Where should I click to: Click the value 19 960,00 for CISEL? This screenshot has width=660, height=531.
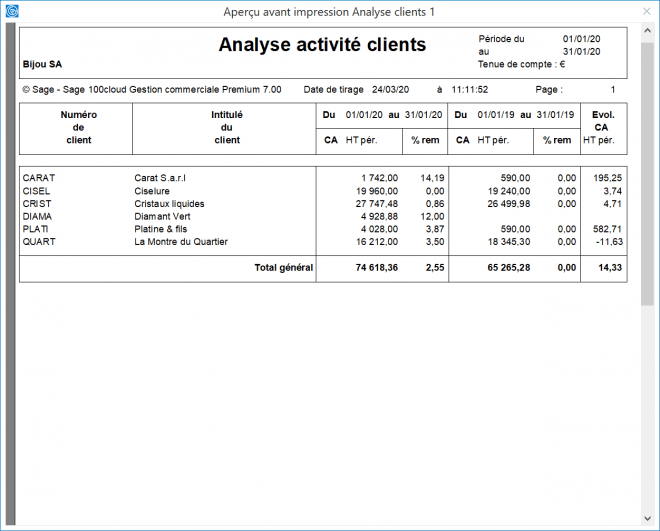point(377,191)
